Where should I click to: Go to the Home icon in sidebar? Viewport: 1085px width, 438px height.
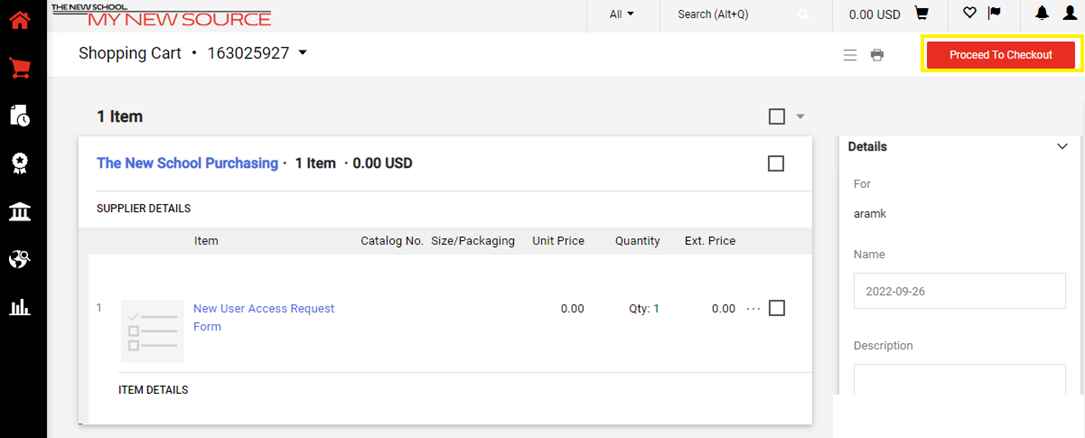tap(20, 20)
